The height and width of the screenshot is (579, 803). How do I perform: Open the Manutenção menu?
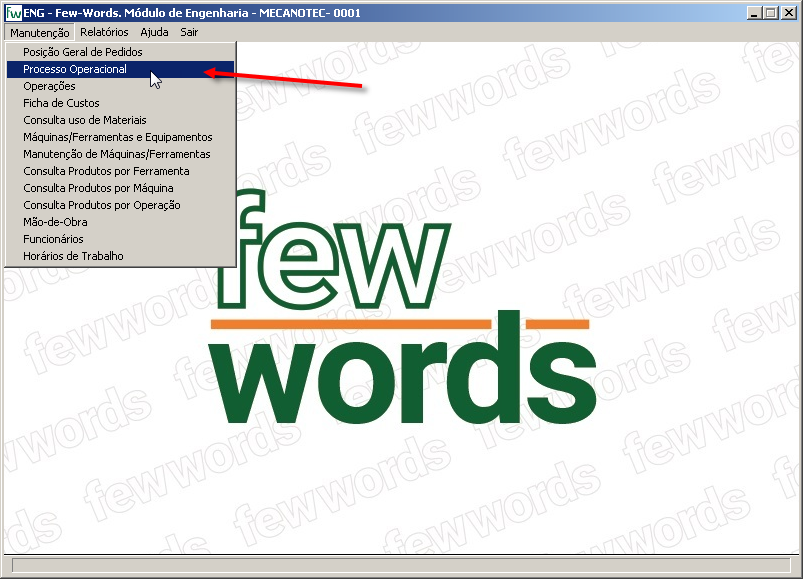[x=39, y=32]
